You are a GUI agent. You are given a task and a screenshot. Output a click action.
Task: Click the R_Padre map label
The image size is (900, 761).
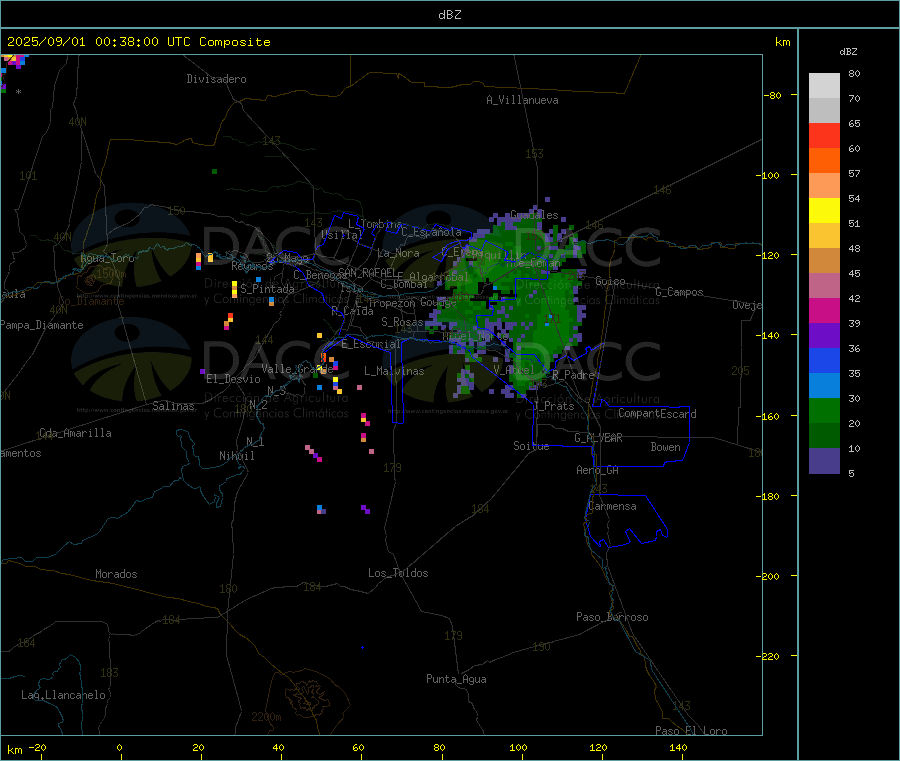click(573, 375)
